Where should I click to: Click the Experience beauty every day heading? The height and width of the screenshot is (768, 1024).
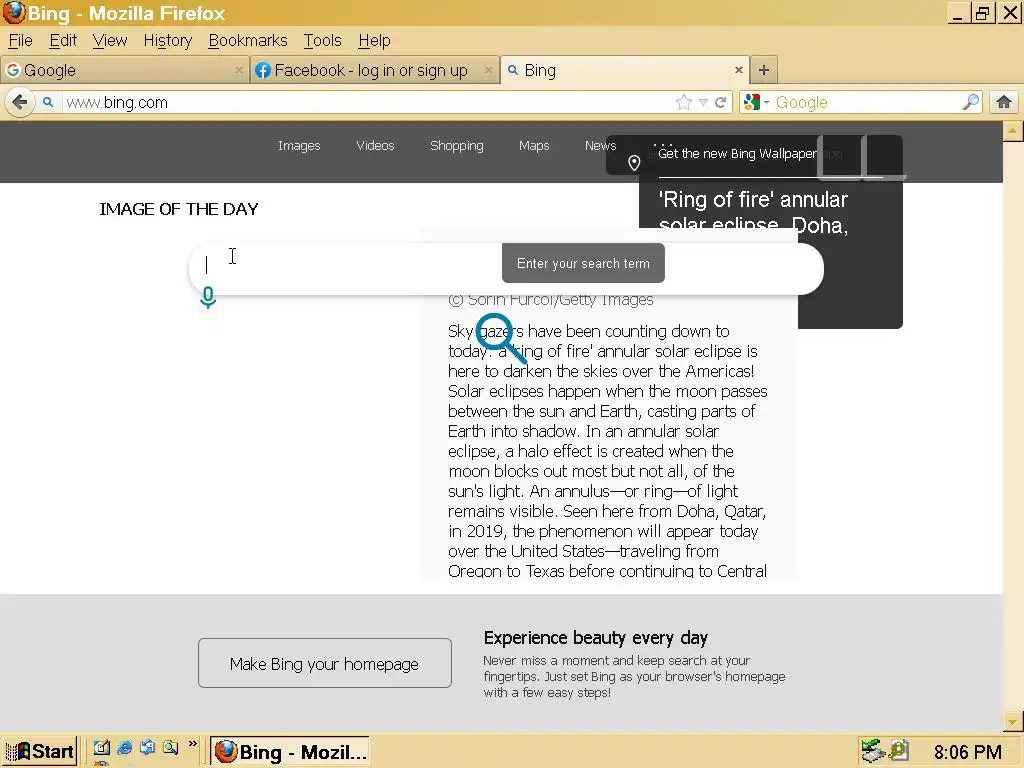[x=596, y=637]
